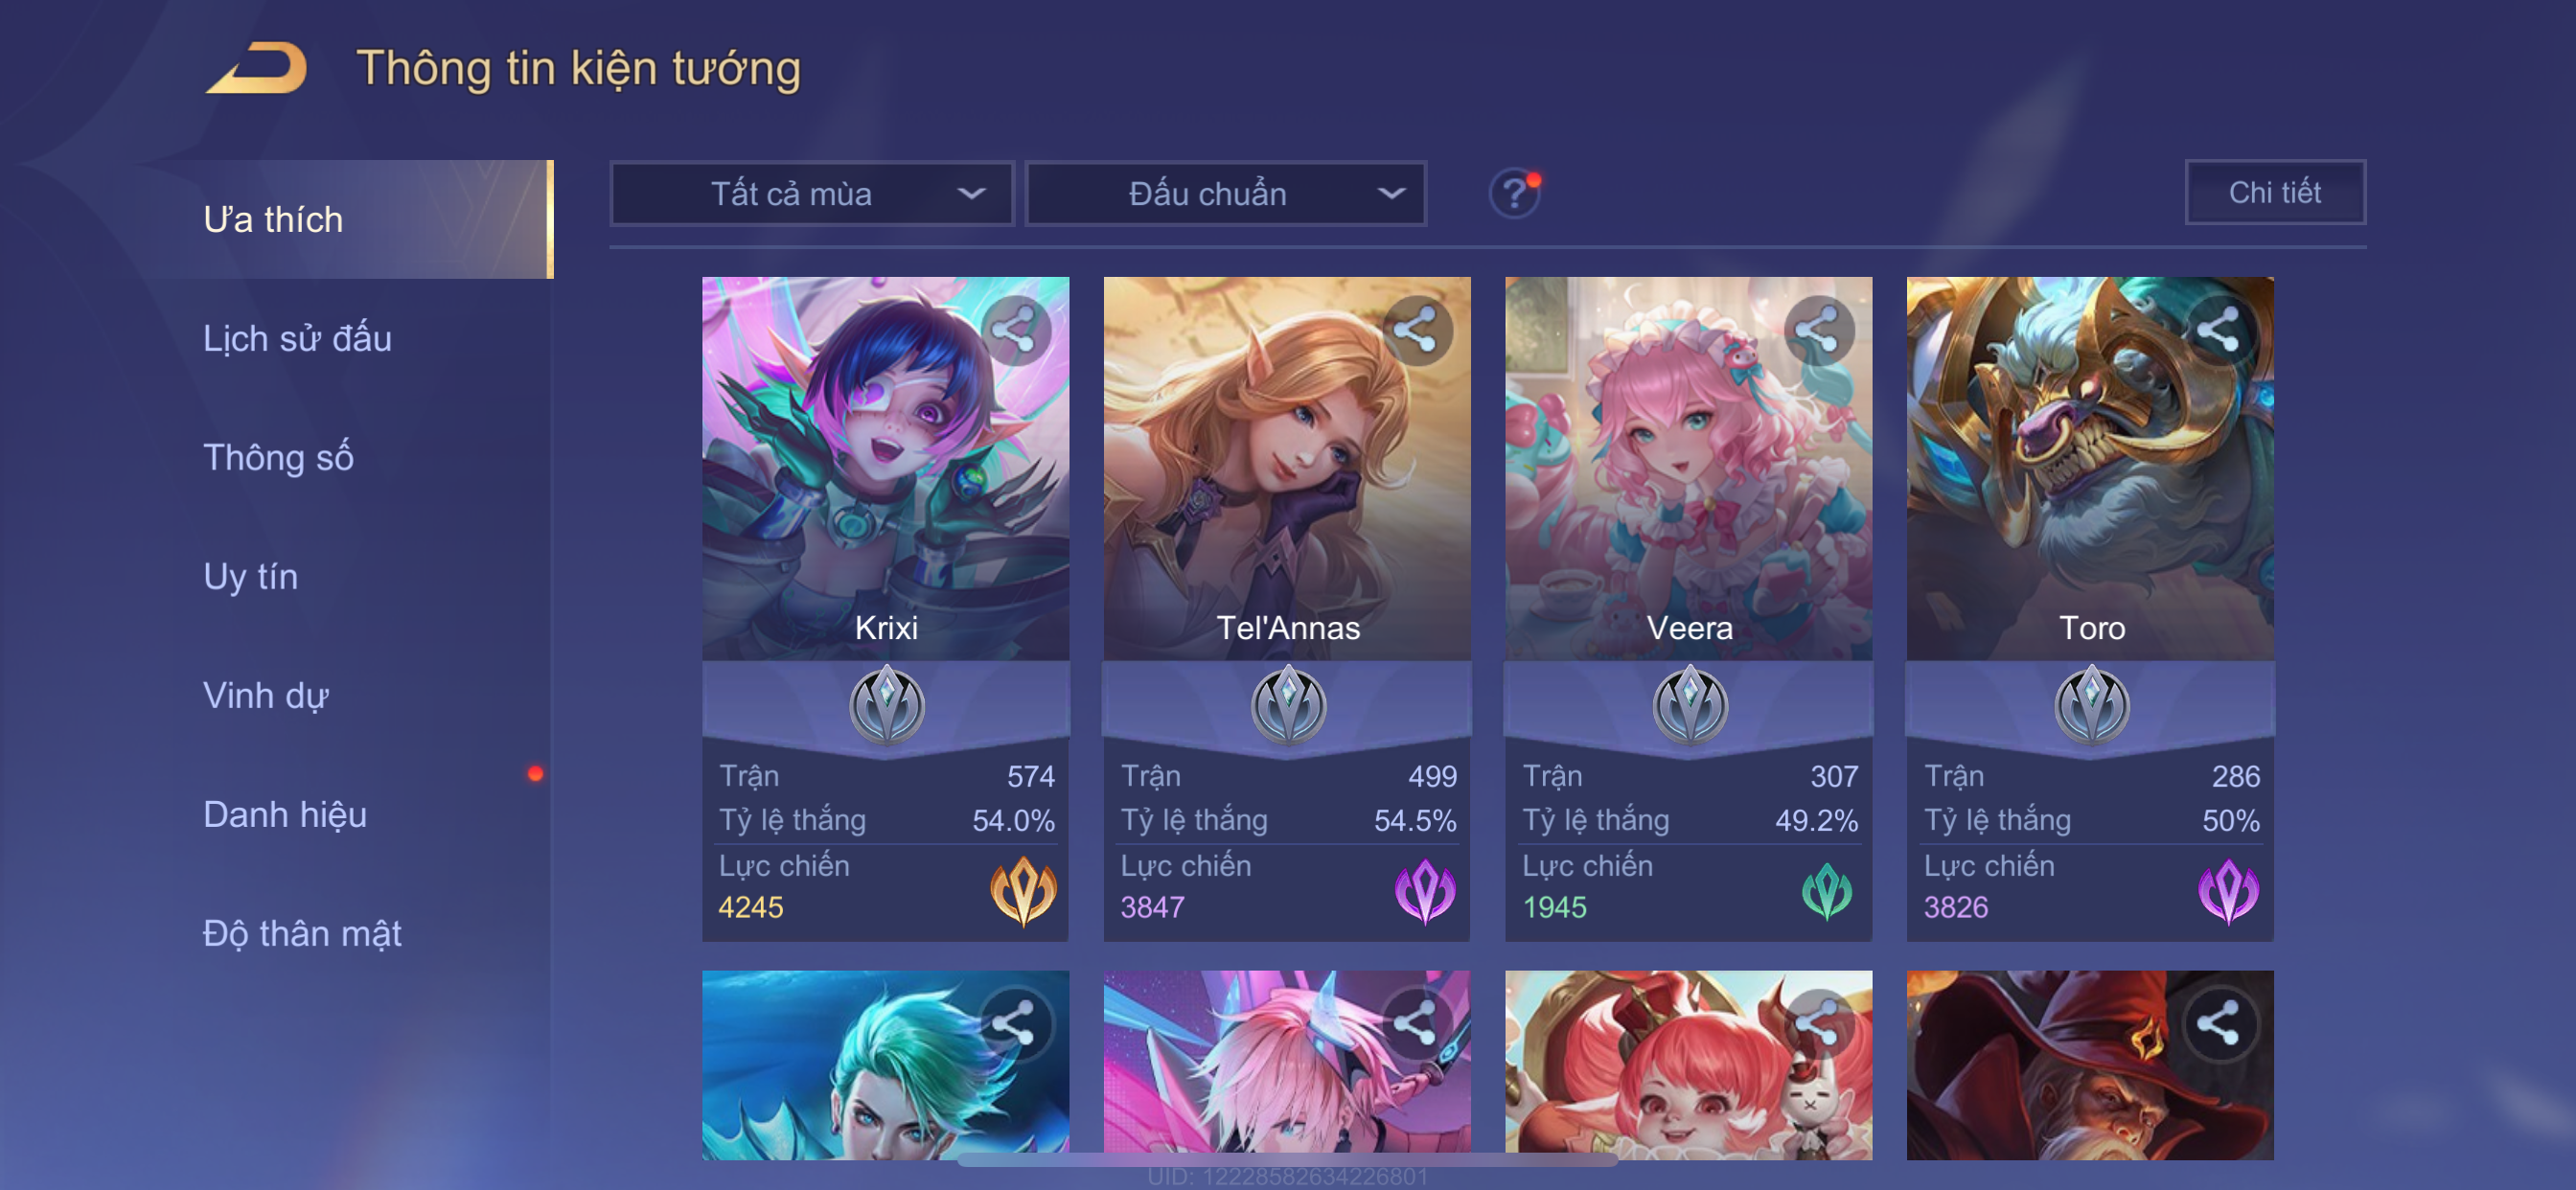
Task: Click the horizontal scrollbar below hero cards
Action: point(1287,1160)
